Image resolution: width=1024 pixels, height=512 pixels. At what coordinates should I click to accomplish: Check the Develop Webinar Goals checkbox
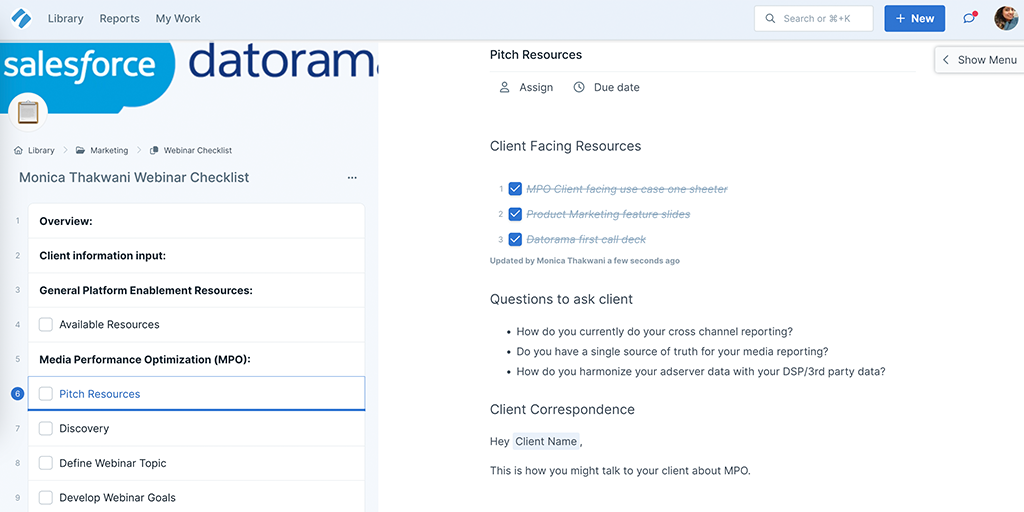pos(46,498)
